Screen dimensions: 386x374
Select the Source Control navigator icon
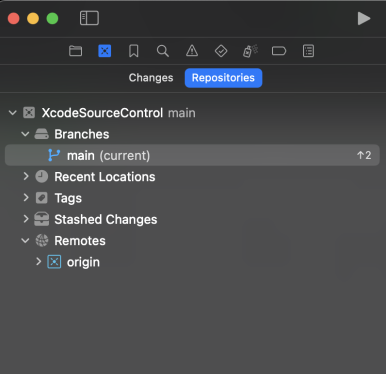point(105,51)
